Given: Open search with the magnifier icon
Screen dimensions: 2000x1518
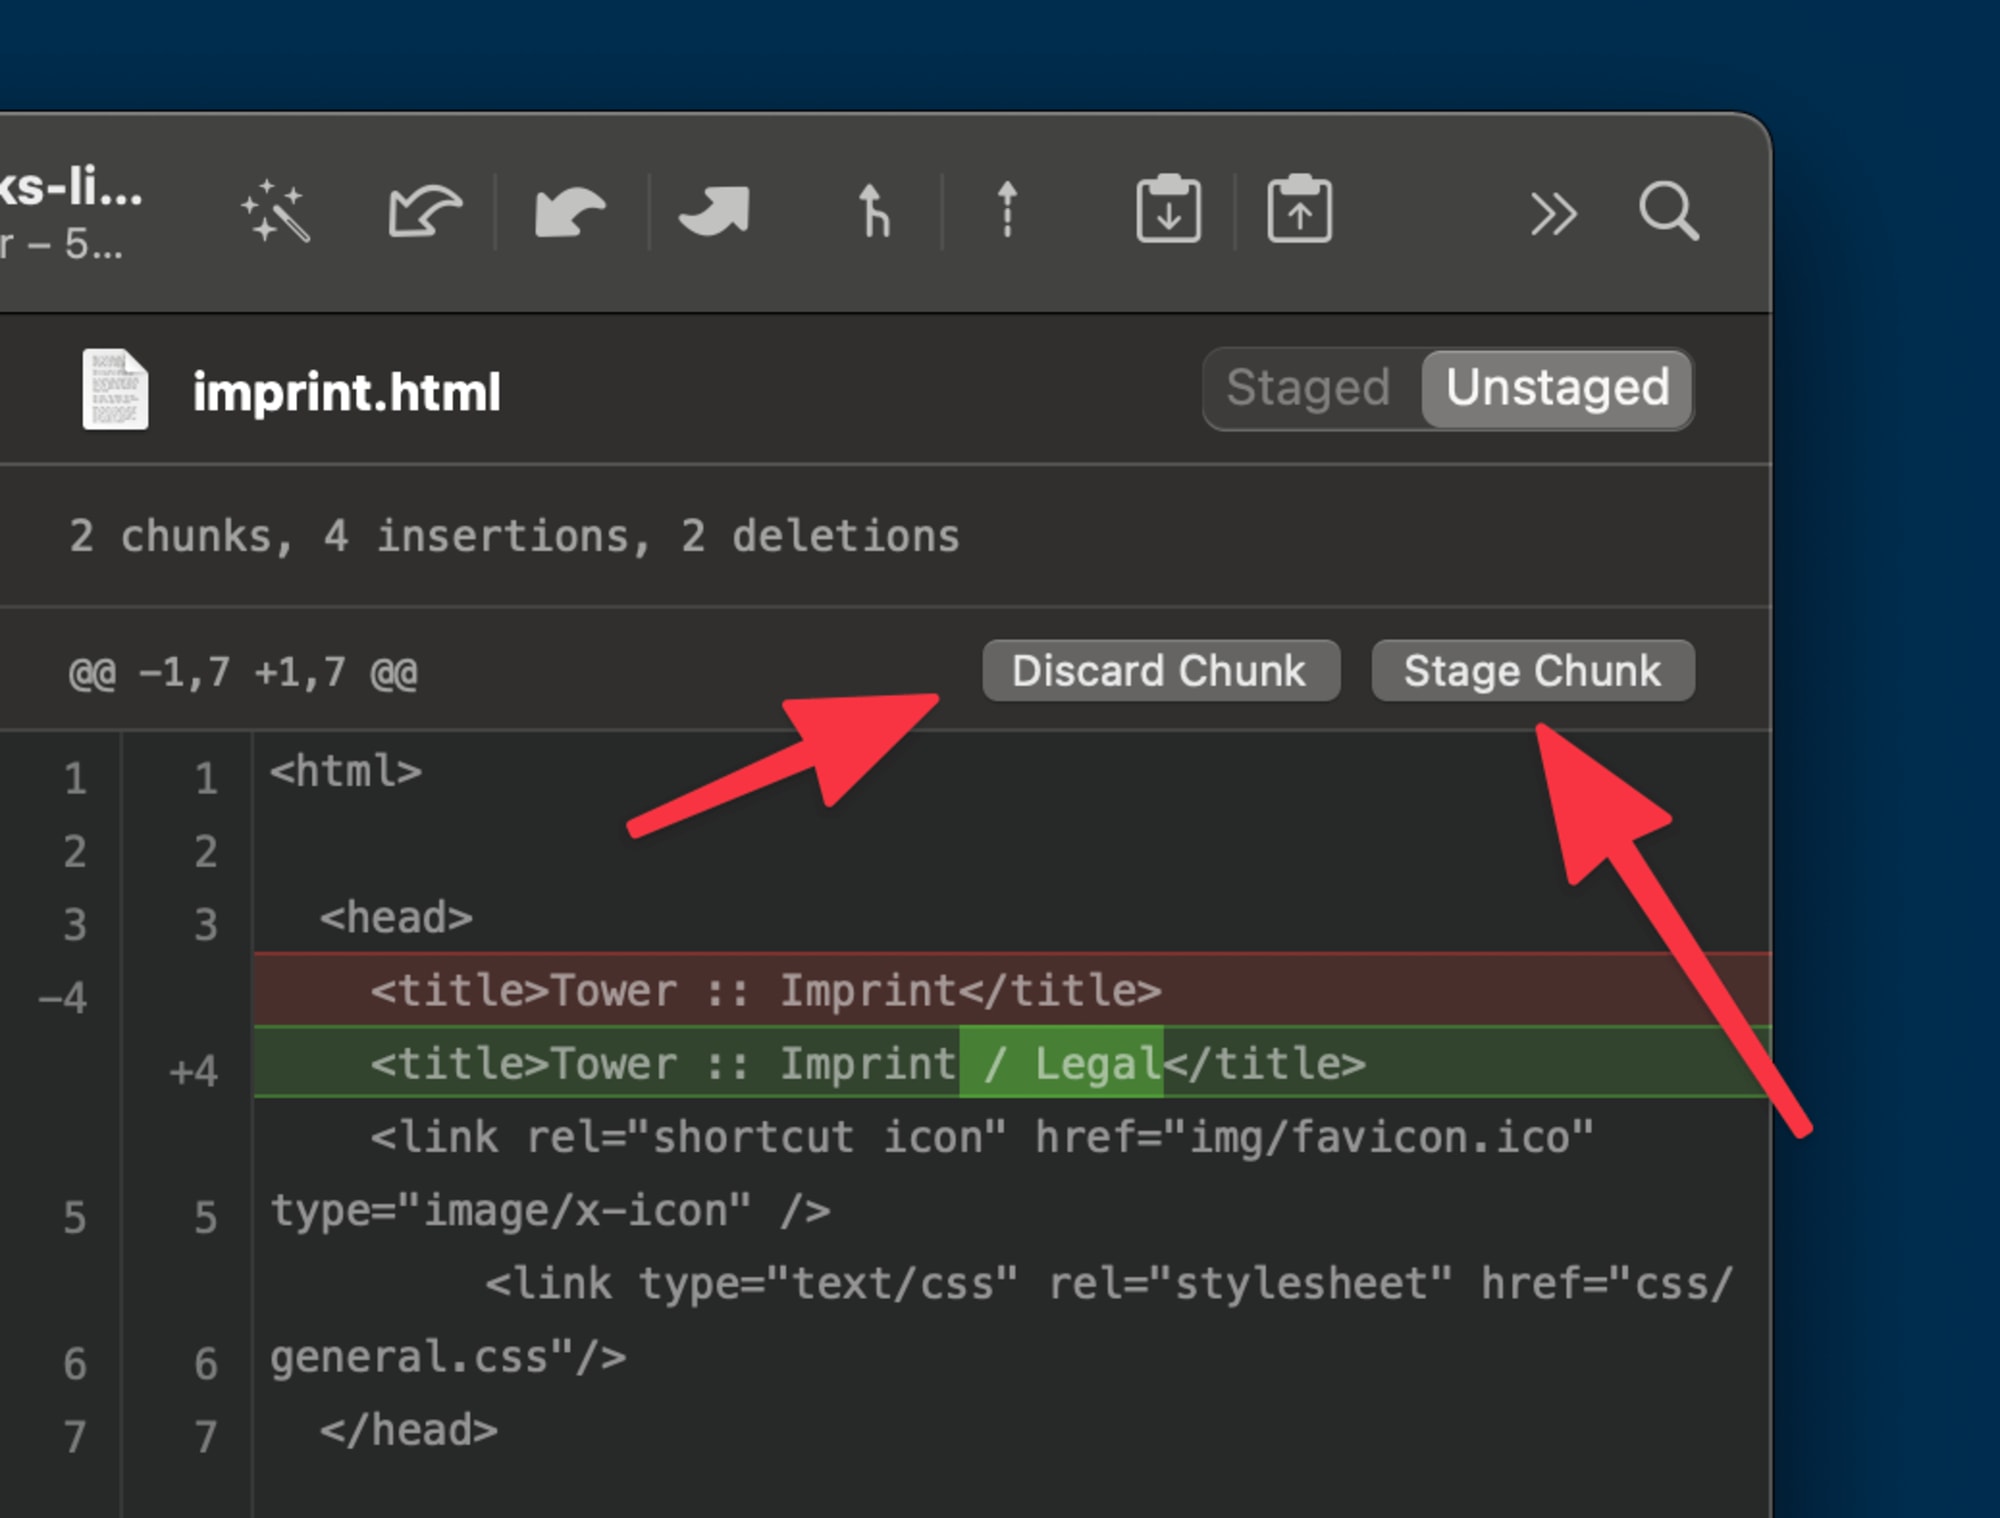Looking at the screenshot, I should [1667, 211].
